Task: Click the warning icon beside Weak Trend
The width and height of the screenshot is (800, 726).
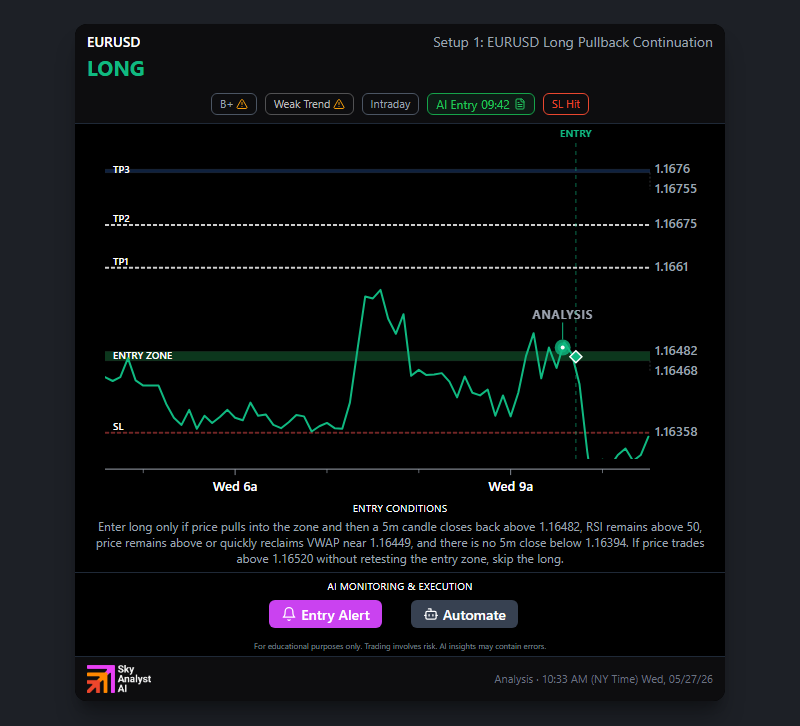Action: [339, 104]
